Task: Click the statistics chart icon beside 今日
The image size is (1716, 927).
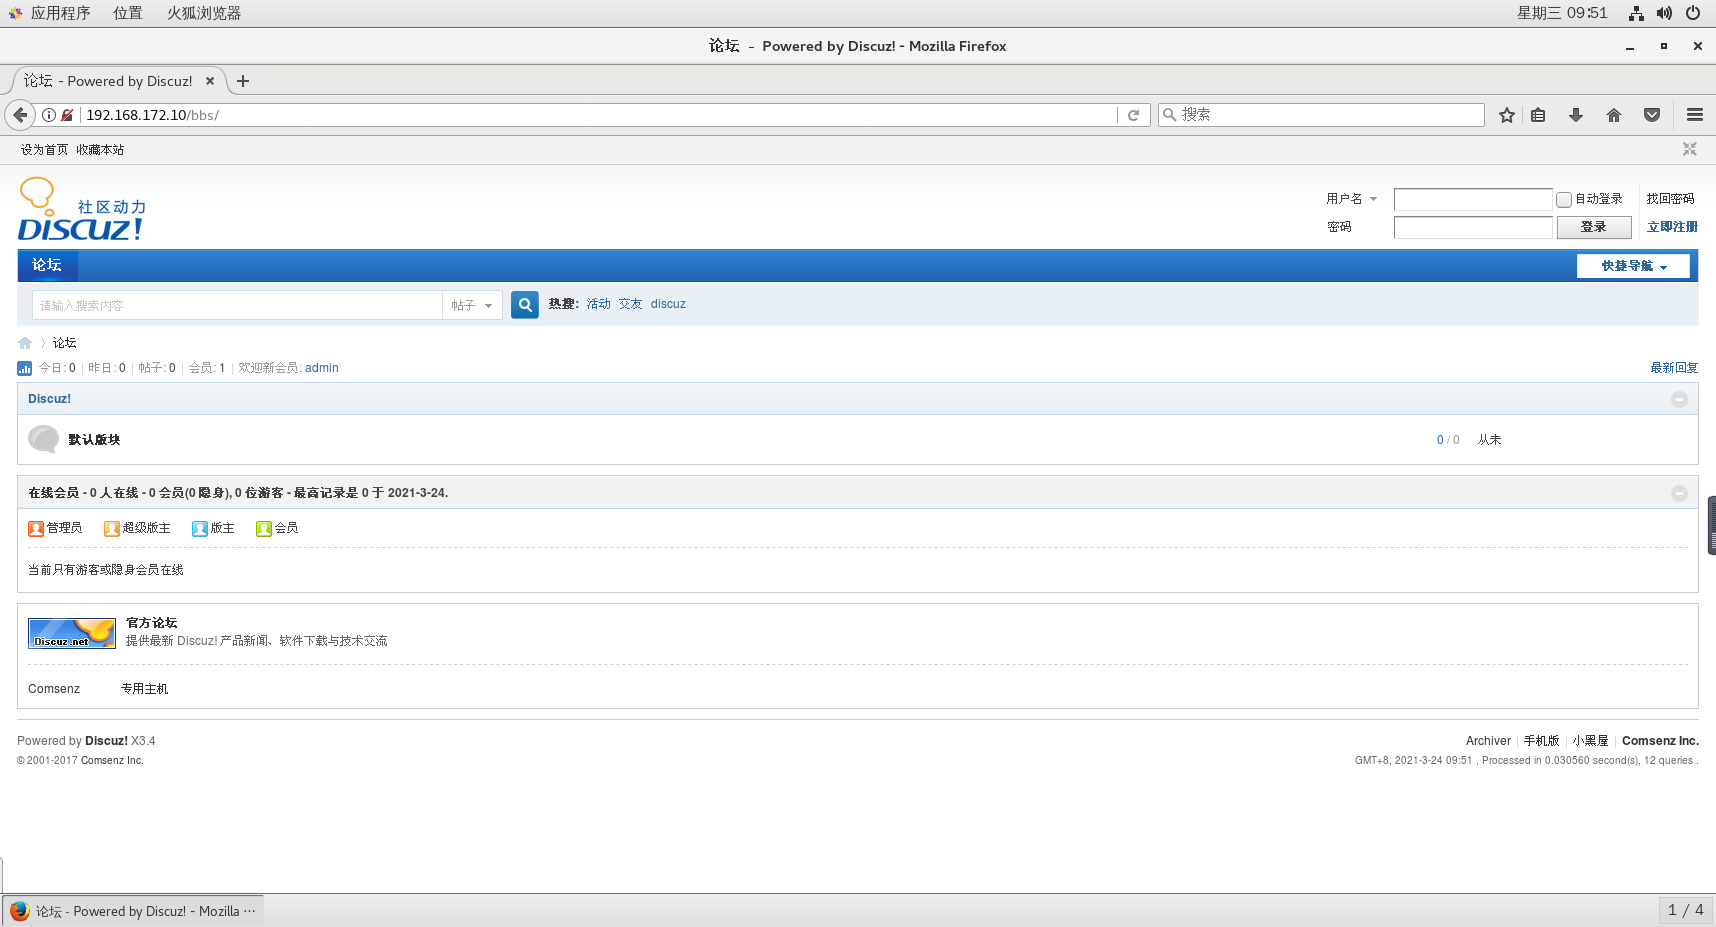Action: point(25,368)
